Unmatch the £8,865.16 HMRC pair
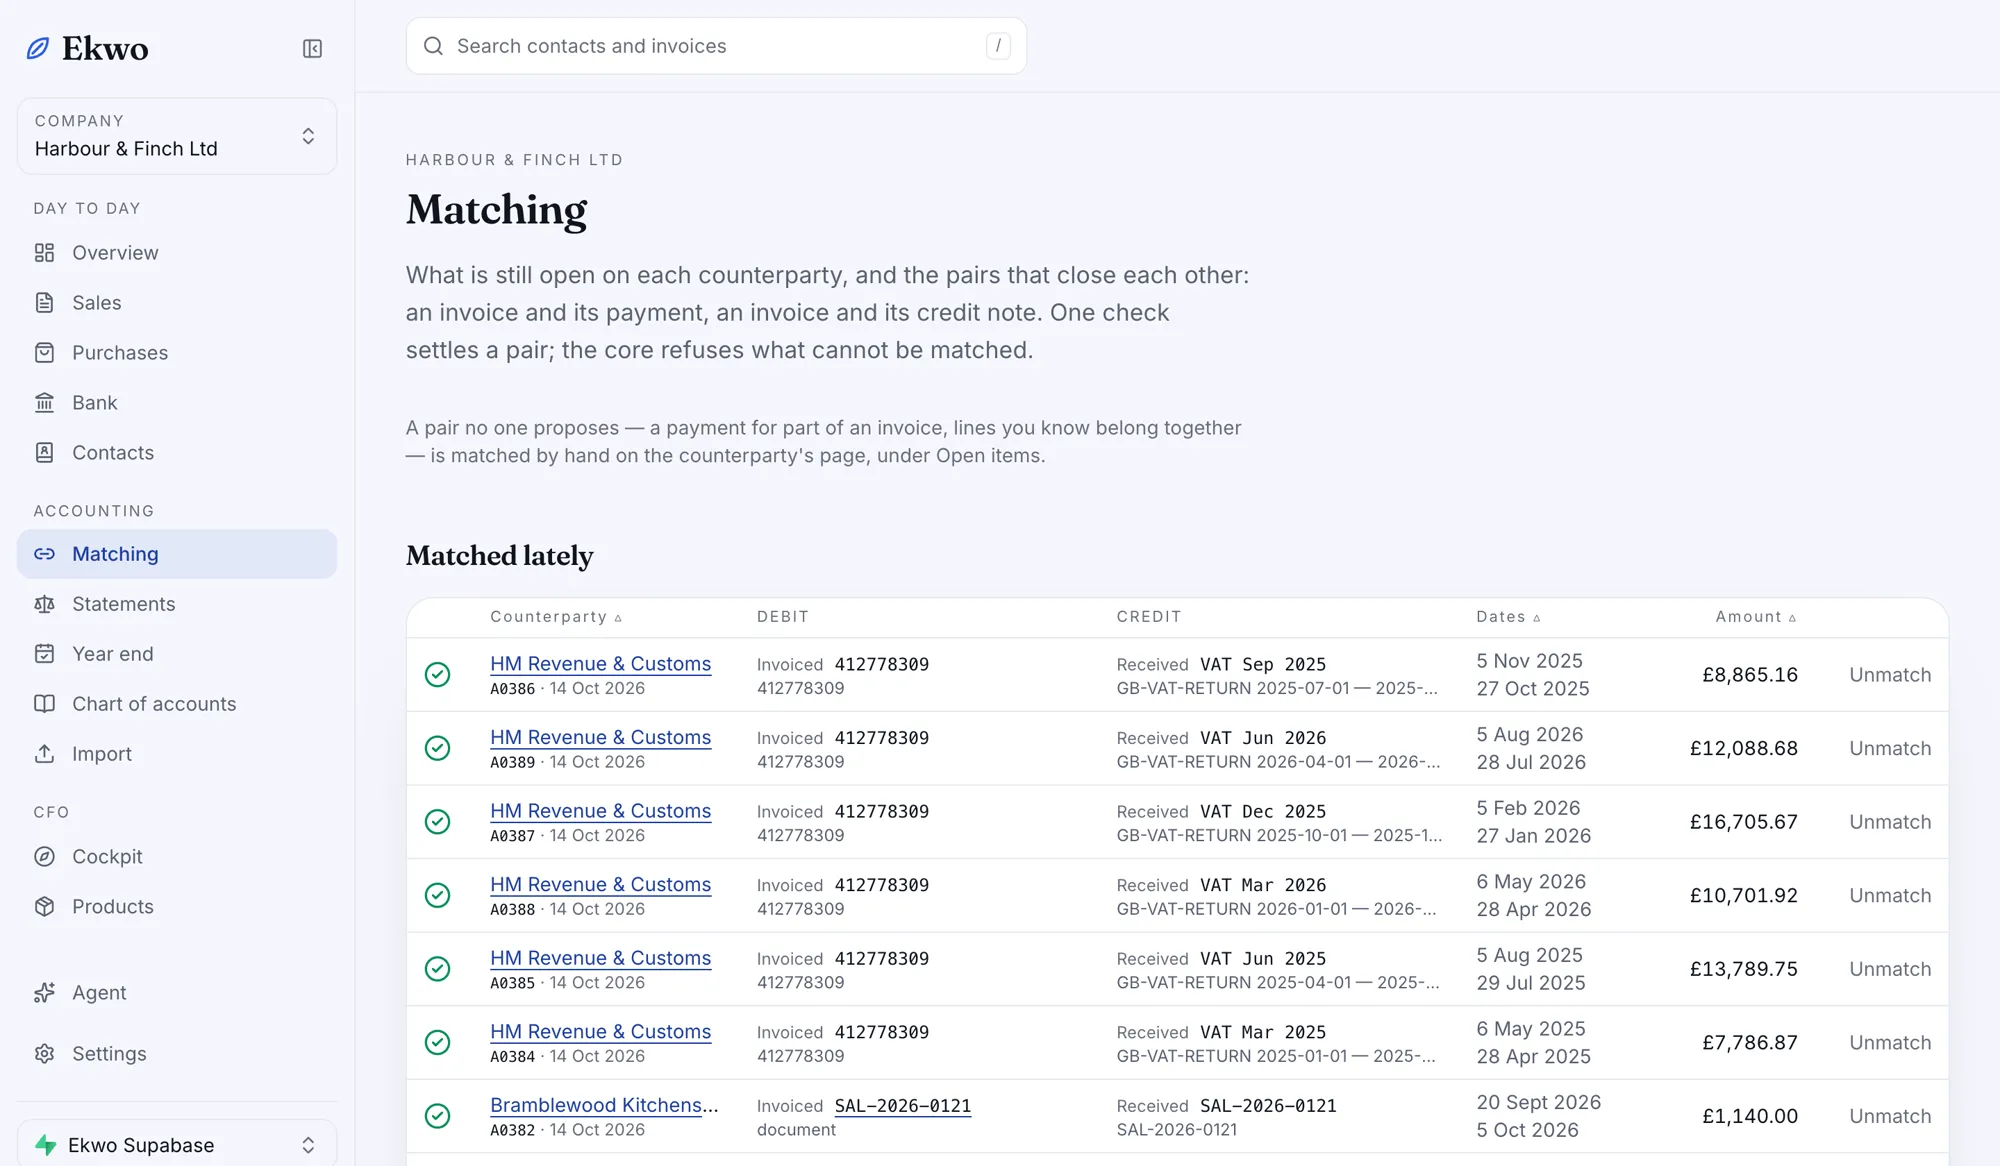The width and height of the screenshot is (2000, 1166). pos(1890,675)
